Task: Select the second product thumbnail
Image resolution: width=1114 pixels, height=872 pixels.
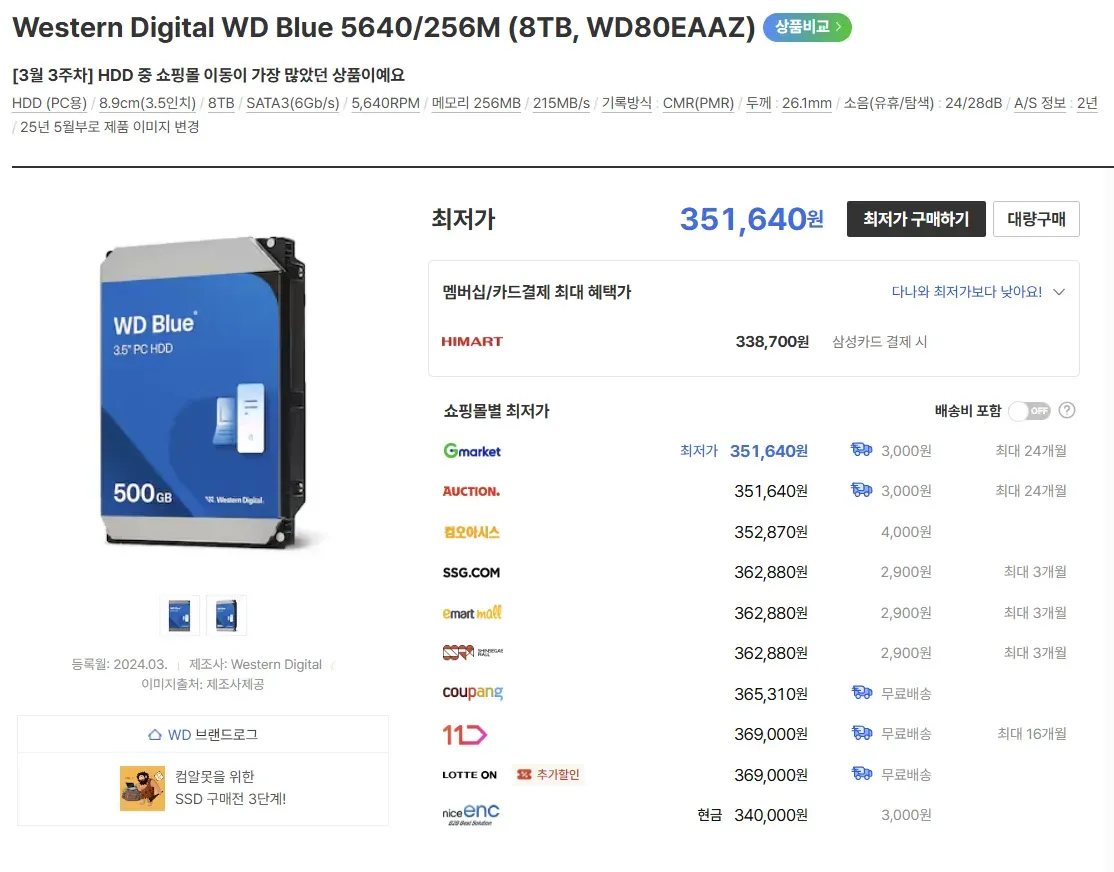Action: (227, 615)
